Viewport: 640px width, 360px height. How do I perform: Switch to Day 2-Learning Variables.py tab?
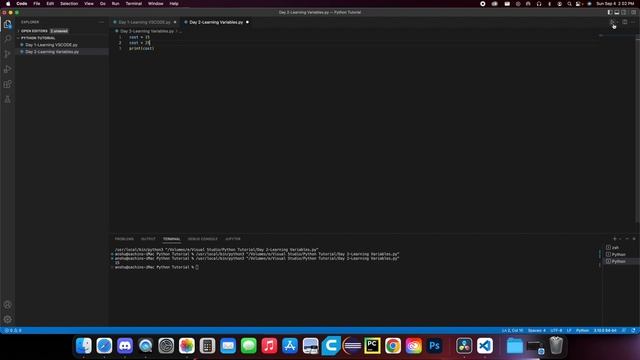coord(216,22)
